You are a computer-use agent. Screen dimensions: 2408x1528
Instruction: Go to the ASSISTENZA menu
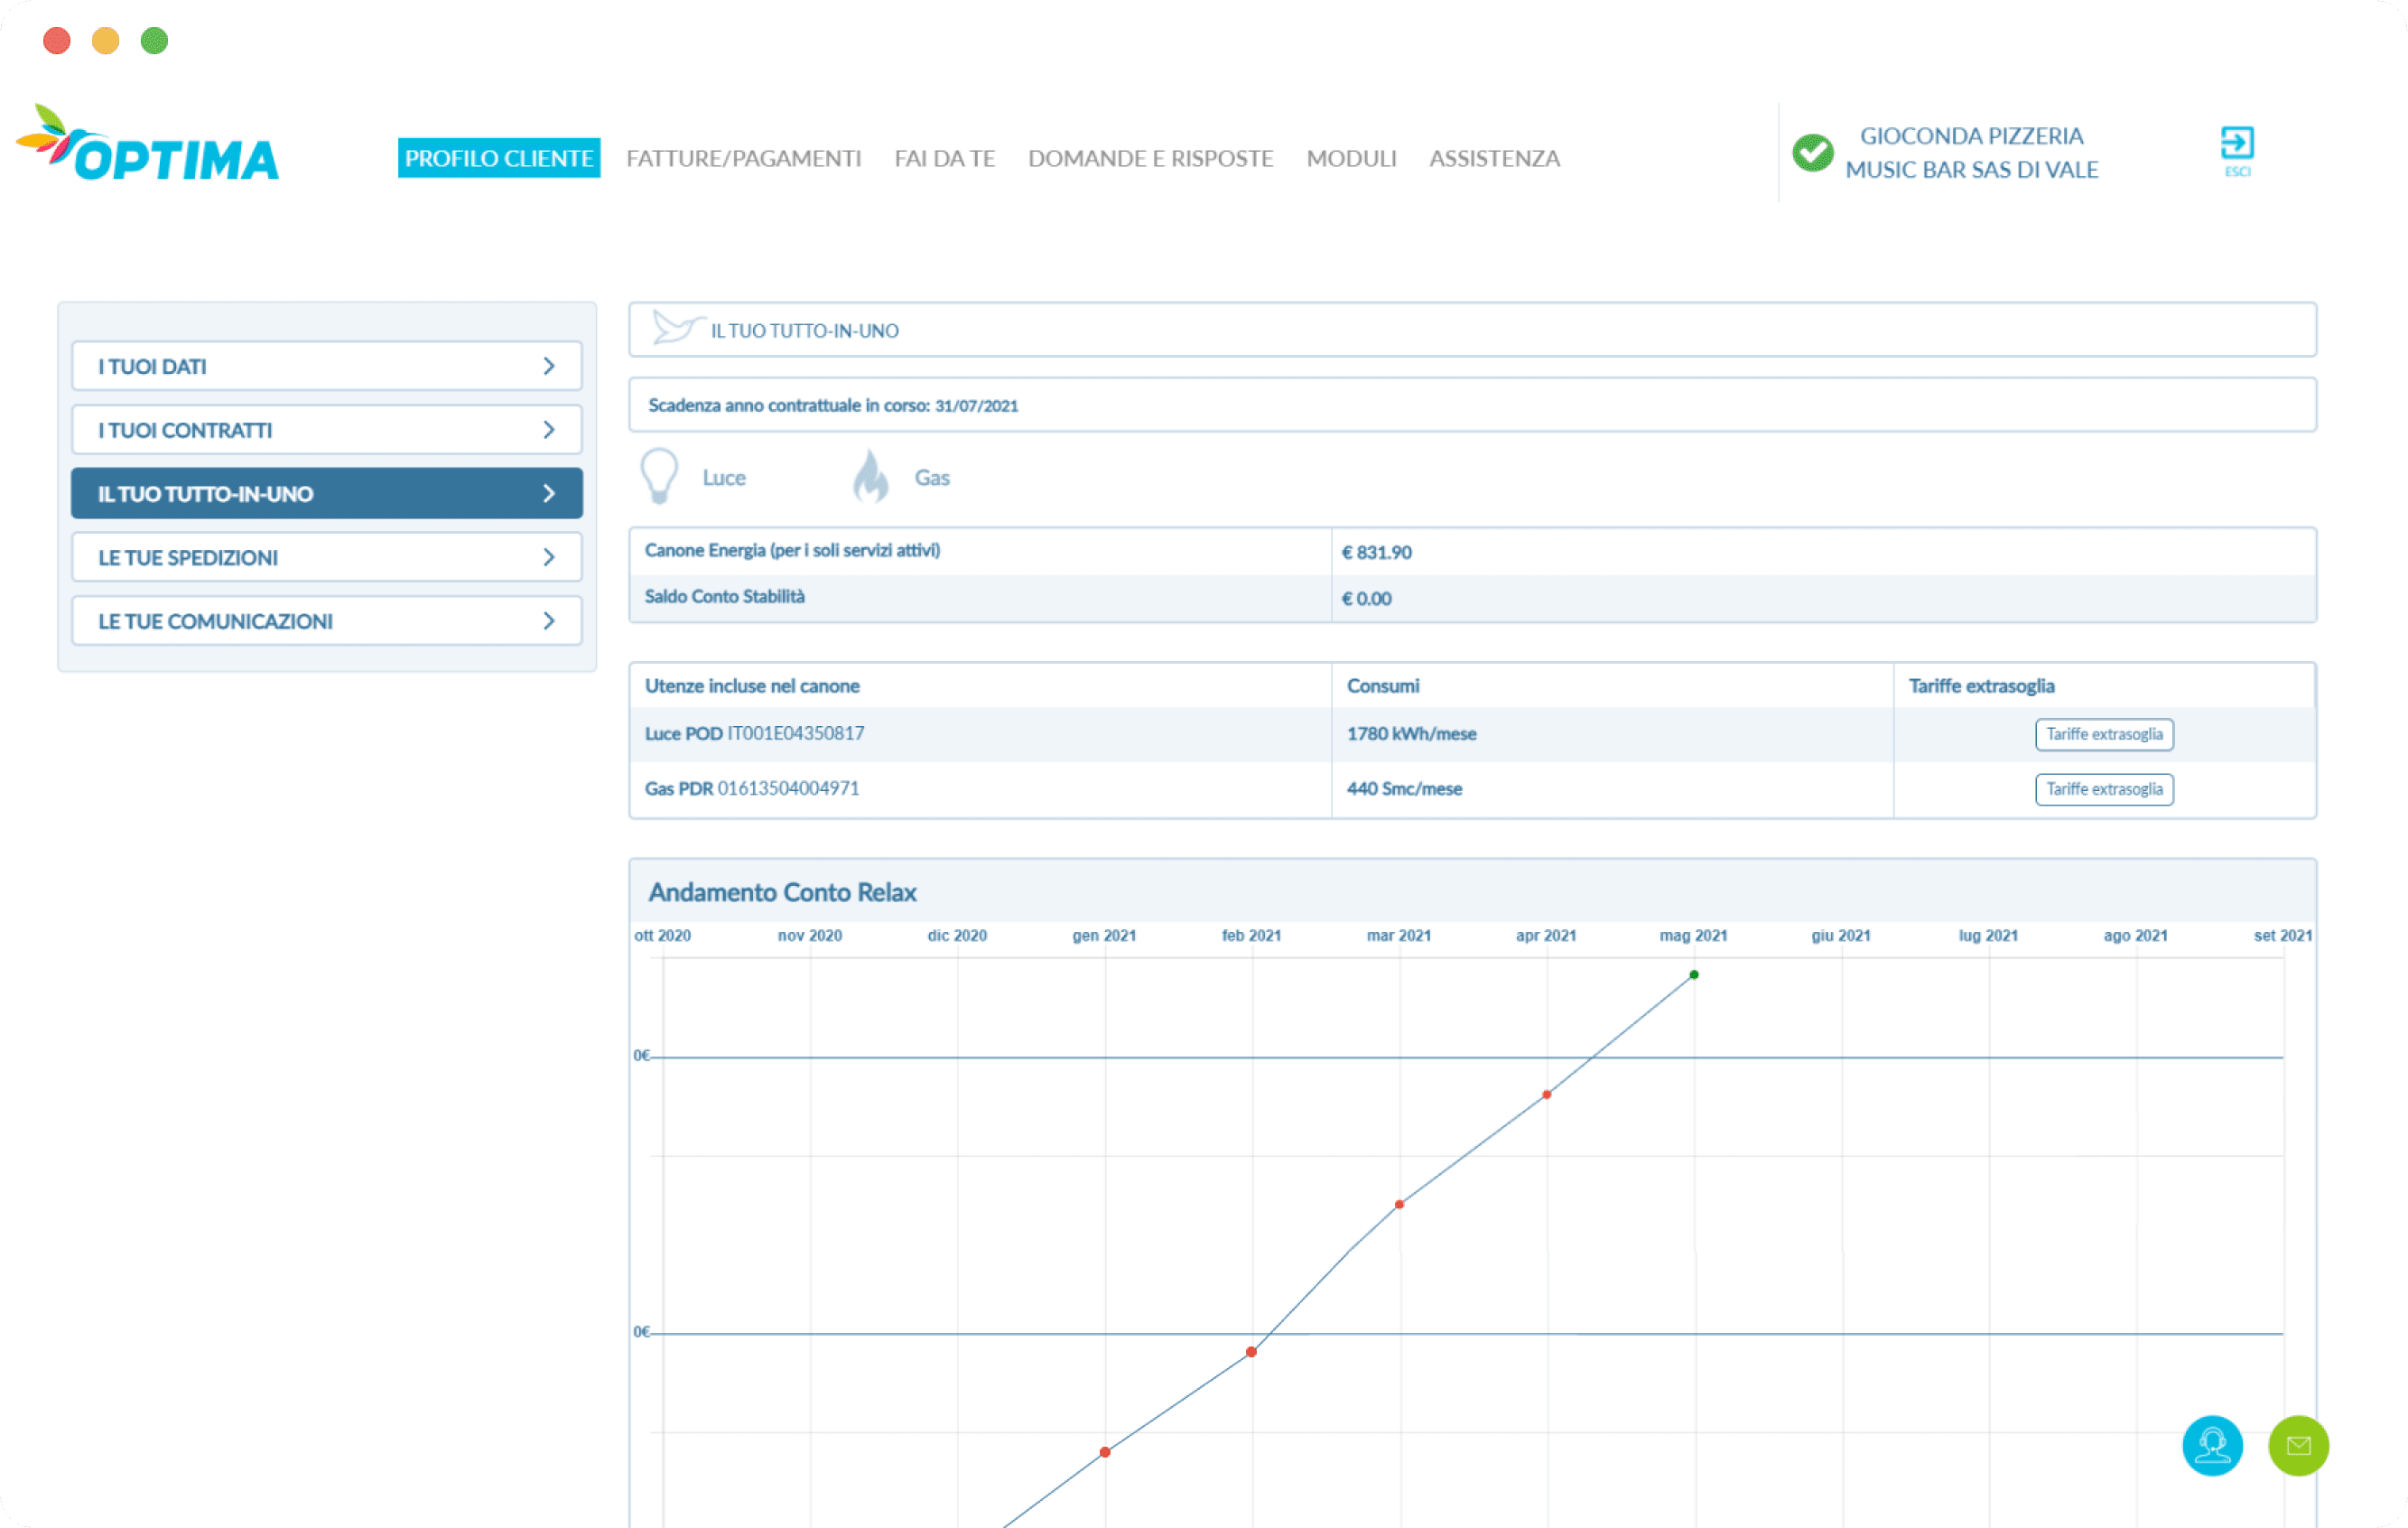[x=1493, y=158]
